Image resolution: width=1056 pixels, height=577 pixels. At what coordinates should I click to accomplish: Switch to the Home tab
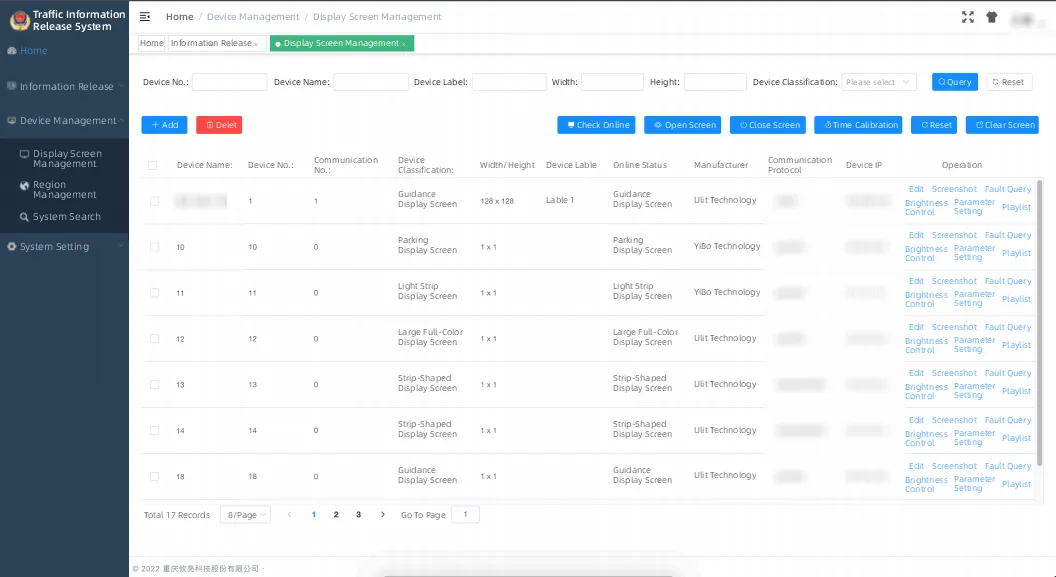coord(152,43)
